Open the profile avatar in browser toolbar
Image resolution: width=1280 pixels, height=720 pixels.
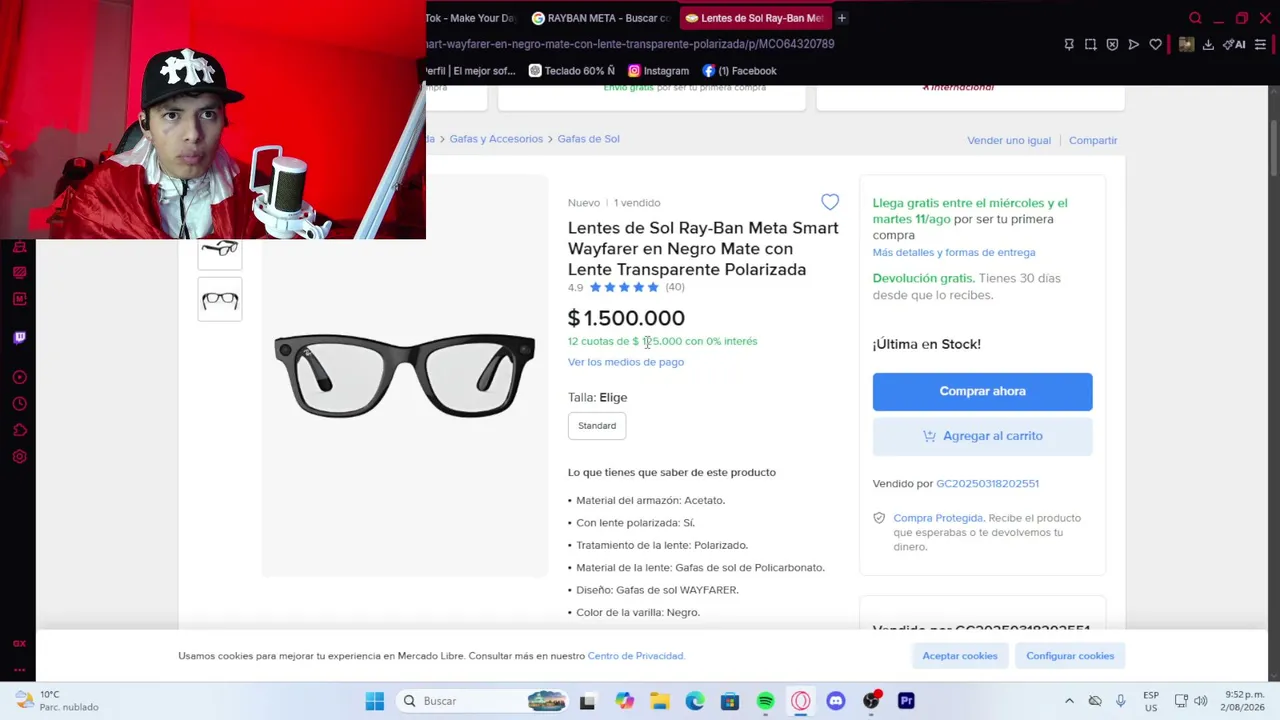tap(1186, 44)
